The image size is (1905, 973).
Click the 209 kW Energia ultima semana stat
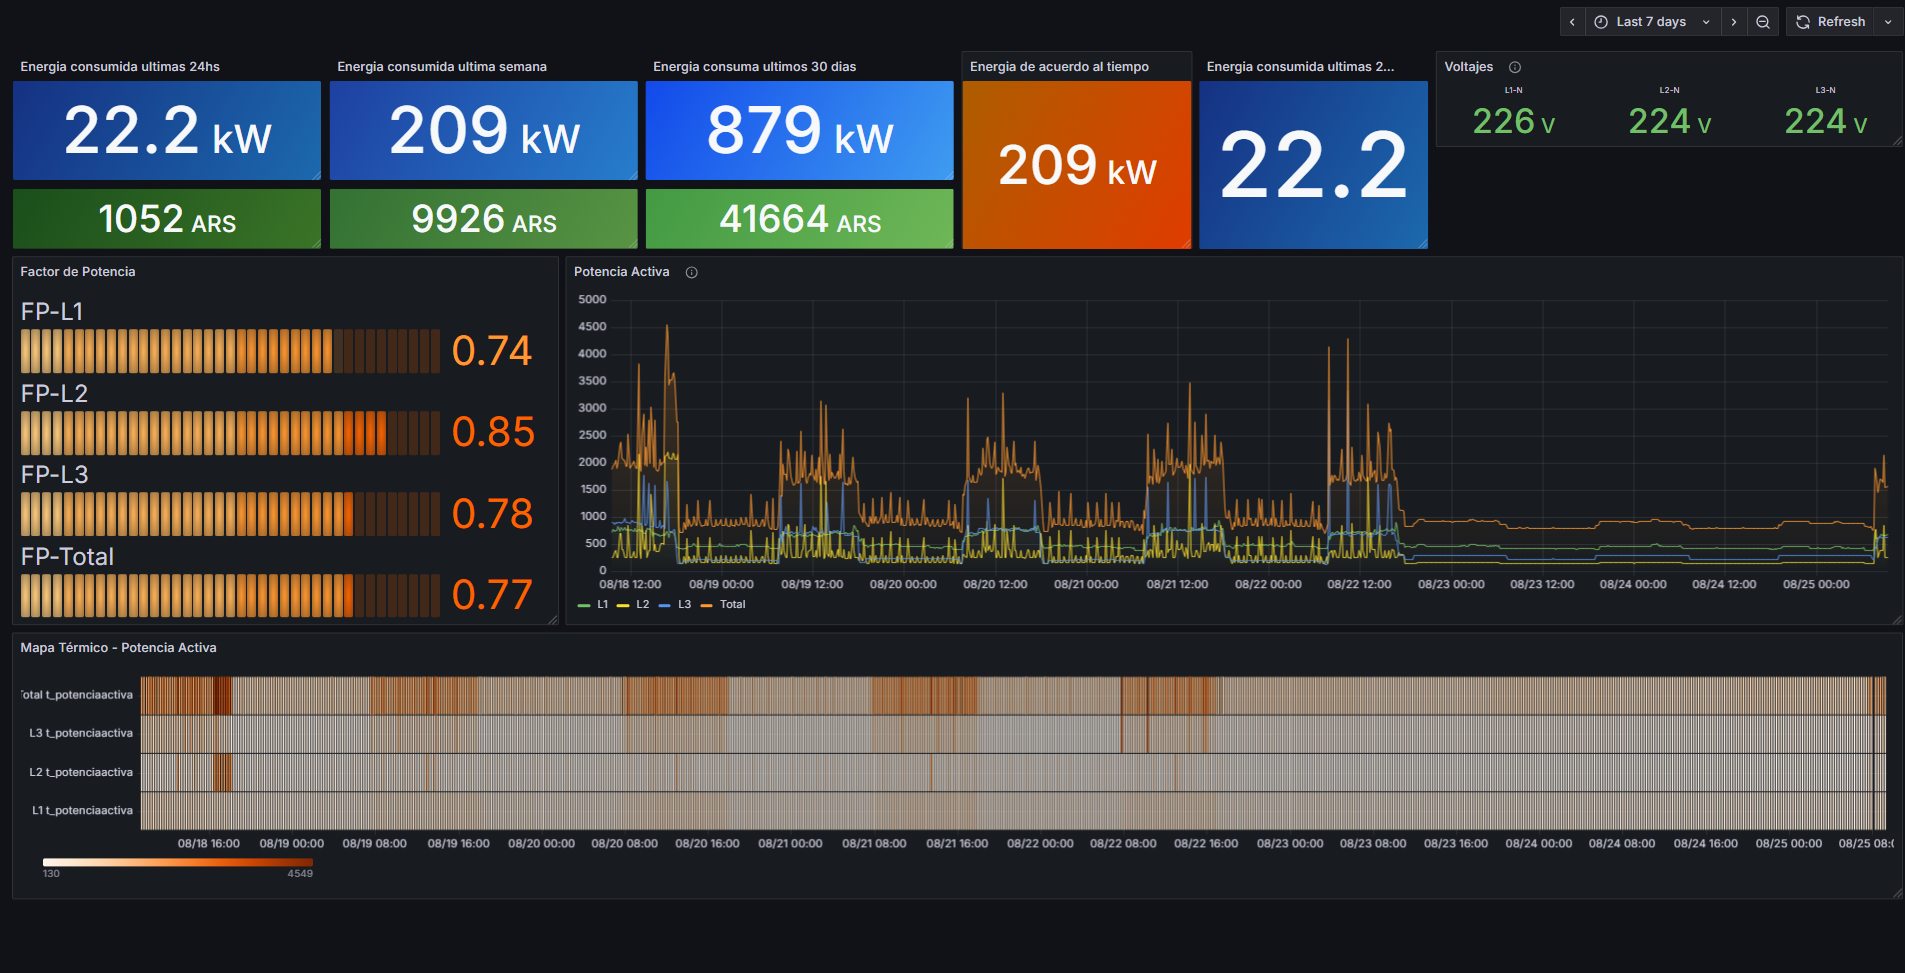484,131
